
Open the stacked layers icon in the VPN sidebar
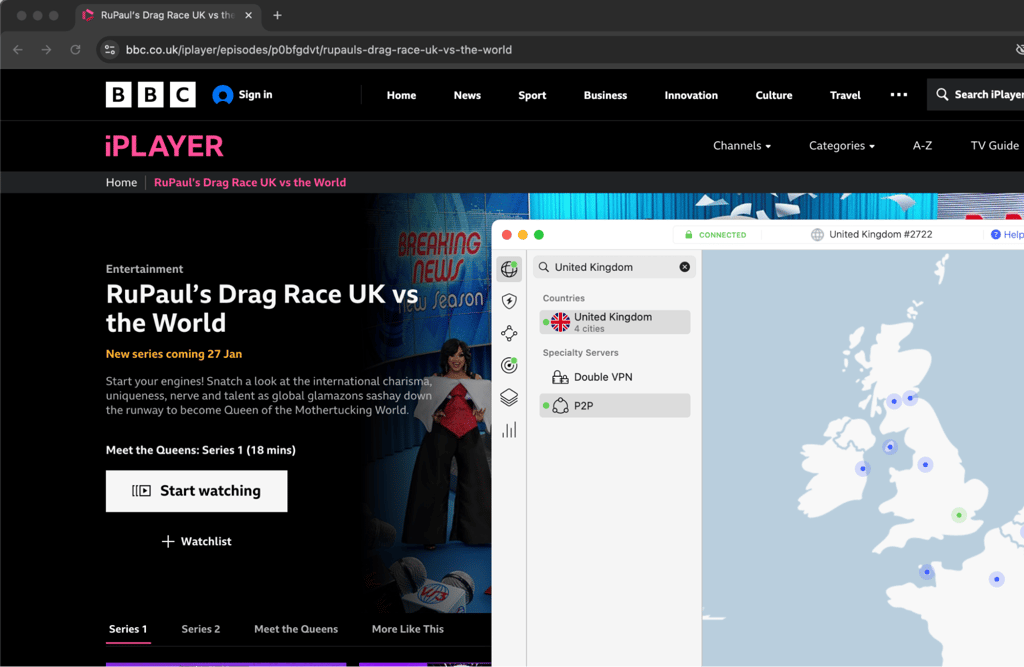[509, 397]
